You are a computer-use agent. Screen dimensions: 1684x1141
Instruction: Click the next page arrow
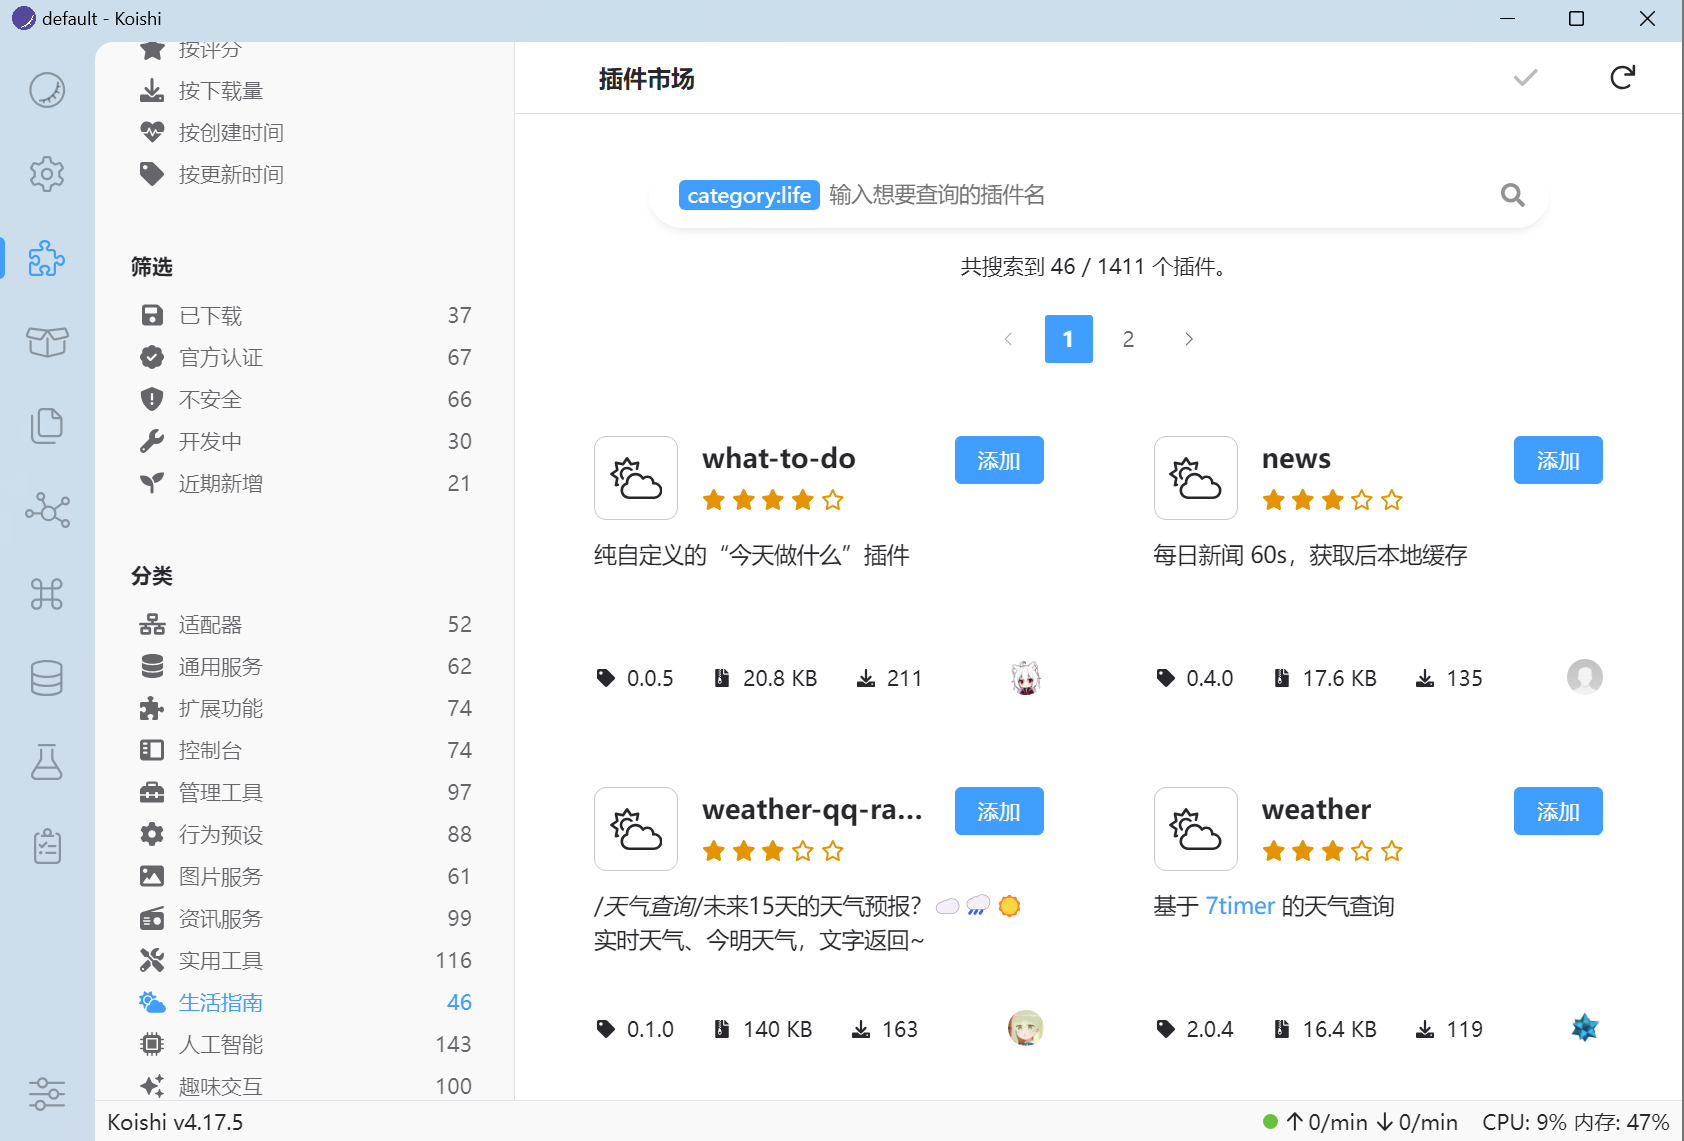pyautogui.click(x=1188, y=339)
